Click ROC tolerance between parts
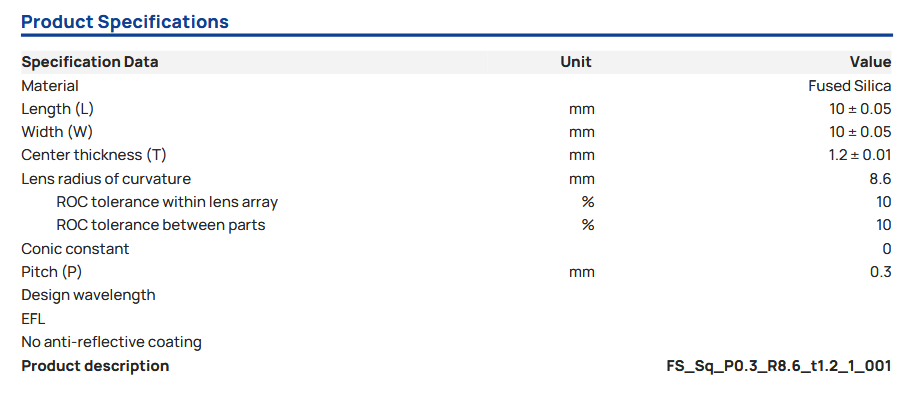The image size is (914, 412). tap(161, 225)
